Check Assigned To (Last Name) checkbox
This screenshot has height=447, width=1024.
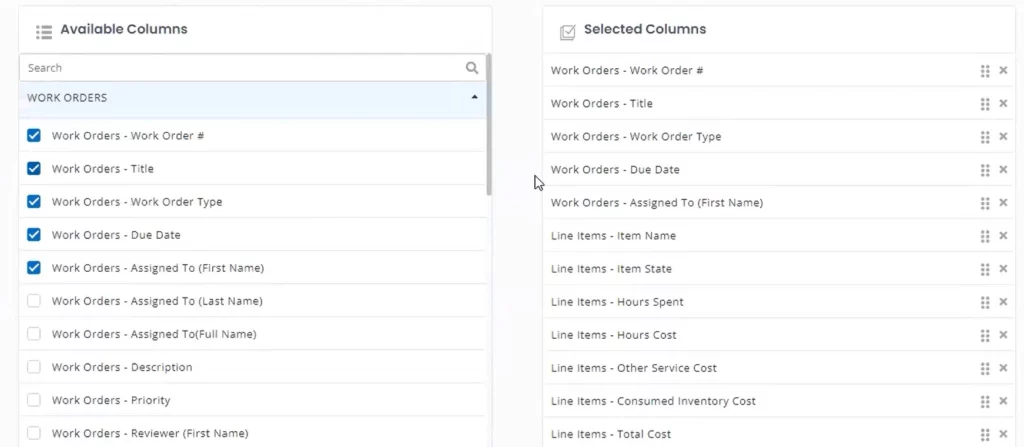pos(33,301)
